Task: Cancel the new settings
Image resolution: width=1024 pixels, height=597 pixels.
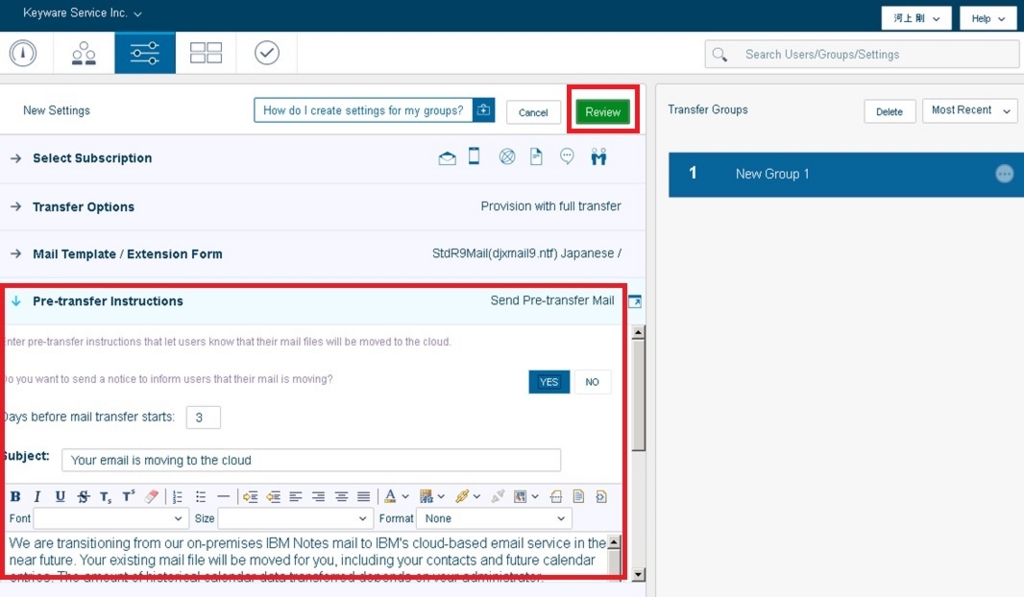Action: 533,112
